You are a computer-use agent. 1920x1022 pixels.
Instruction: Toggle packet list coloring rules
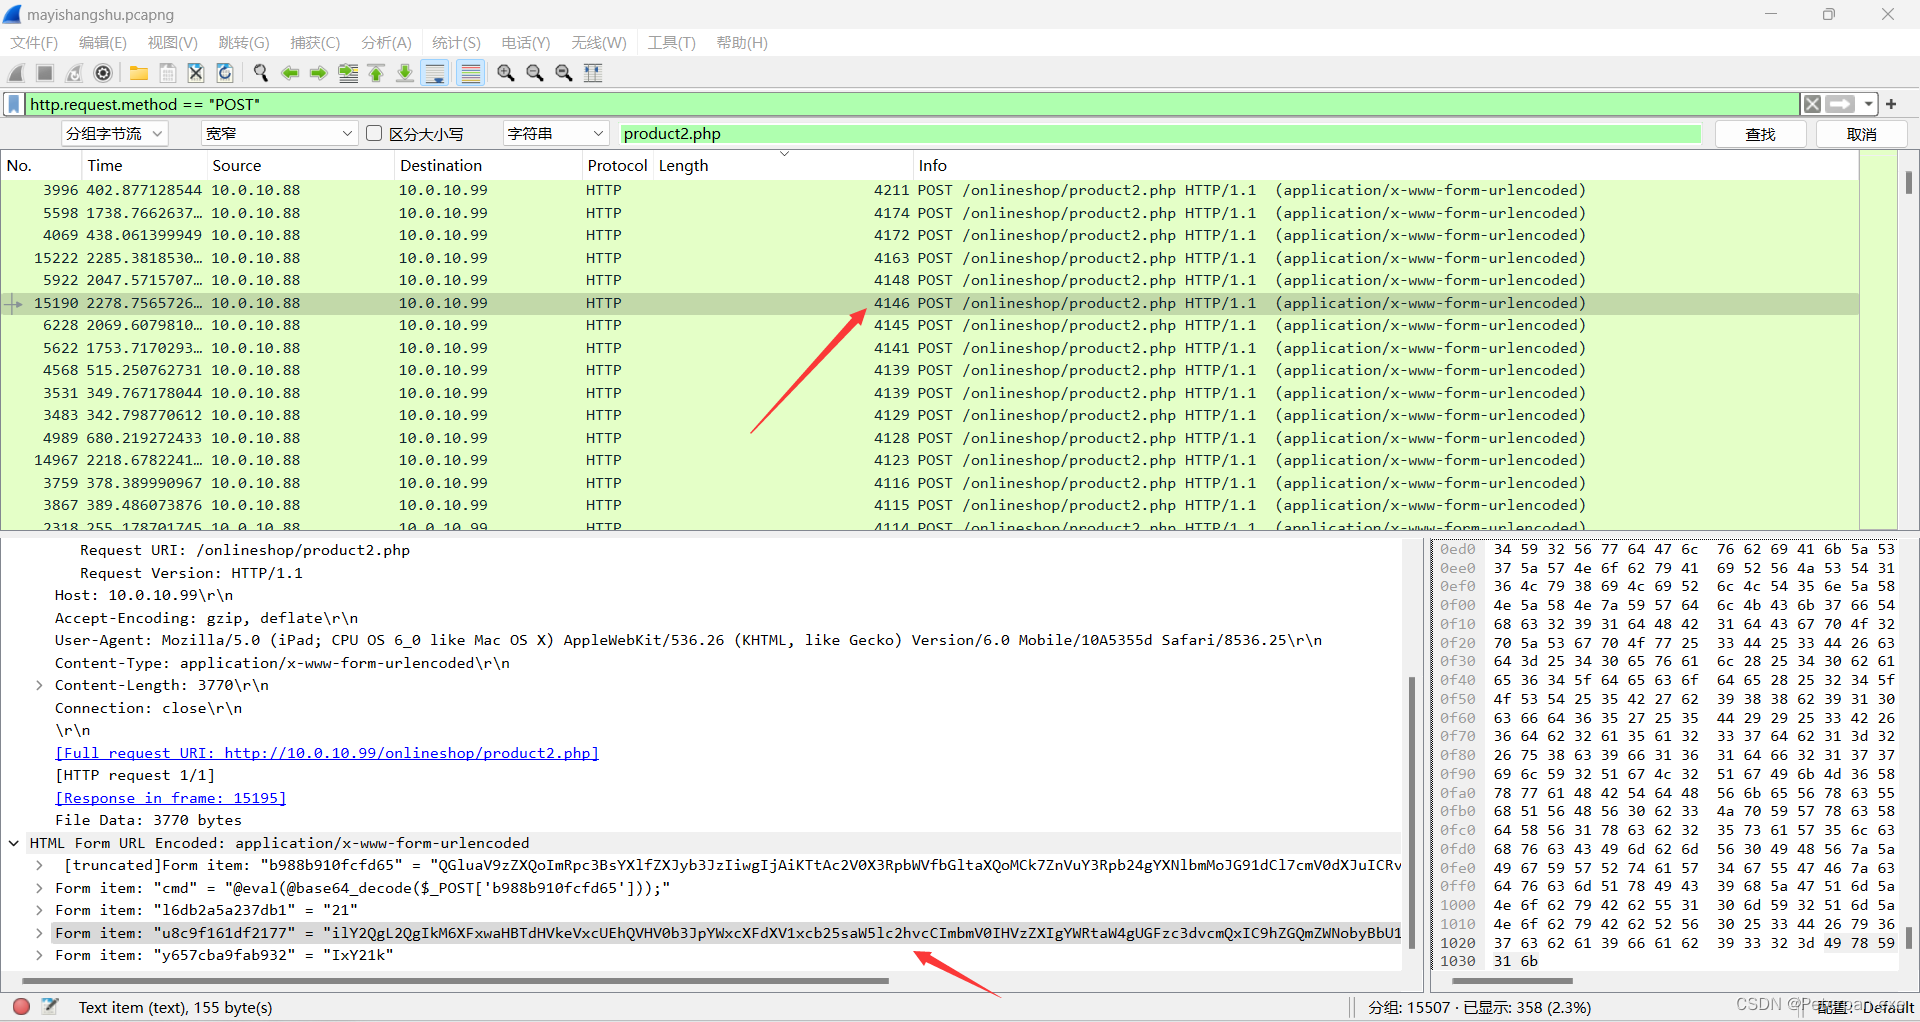point(471,73)
